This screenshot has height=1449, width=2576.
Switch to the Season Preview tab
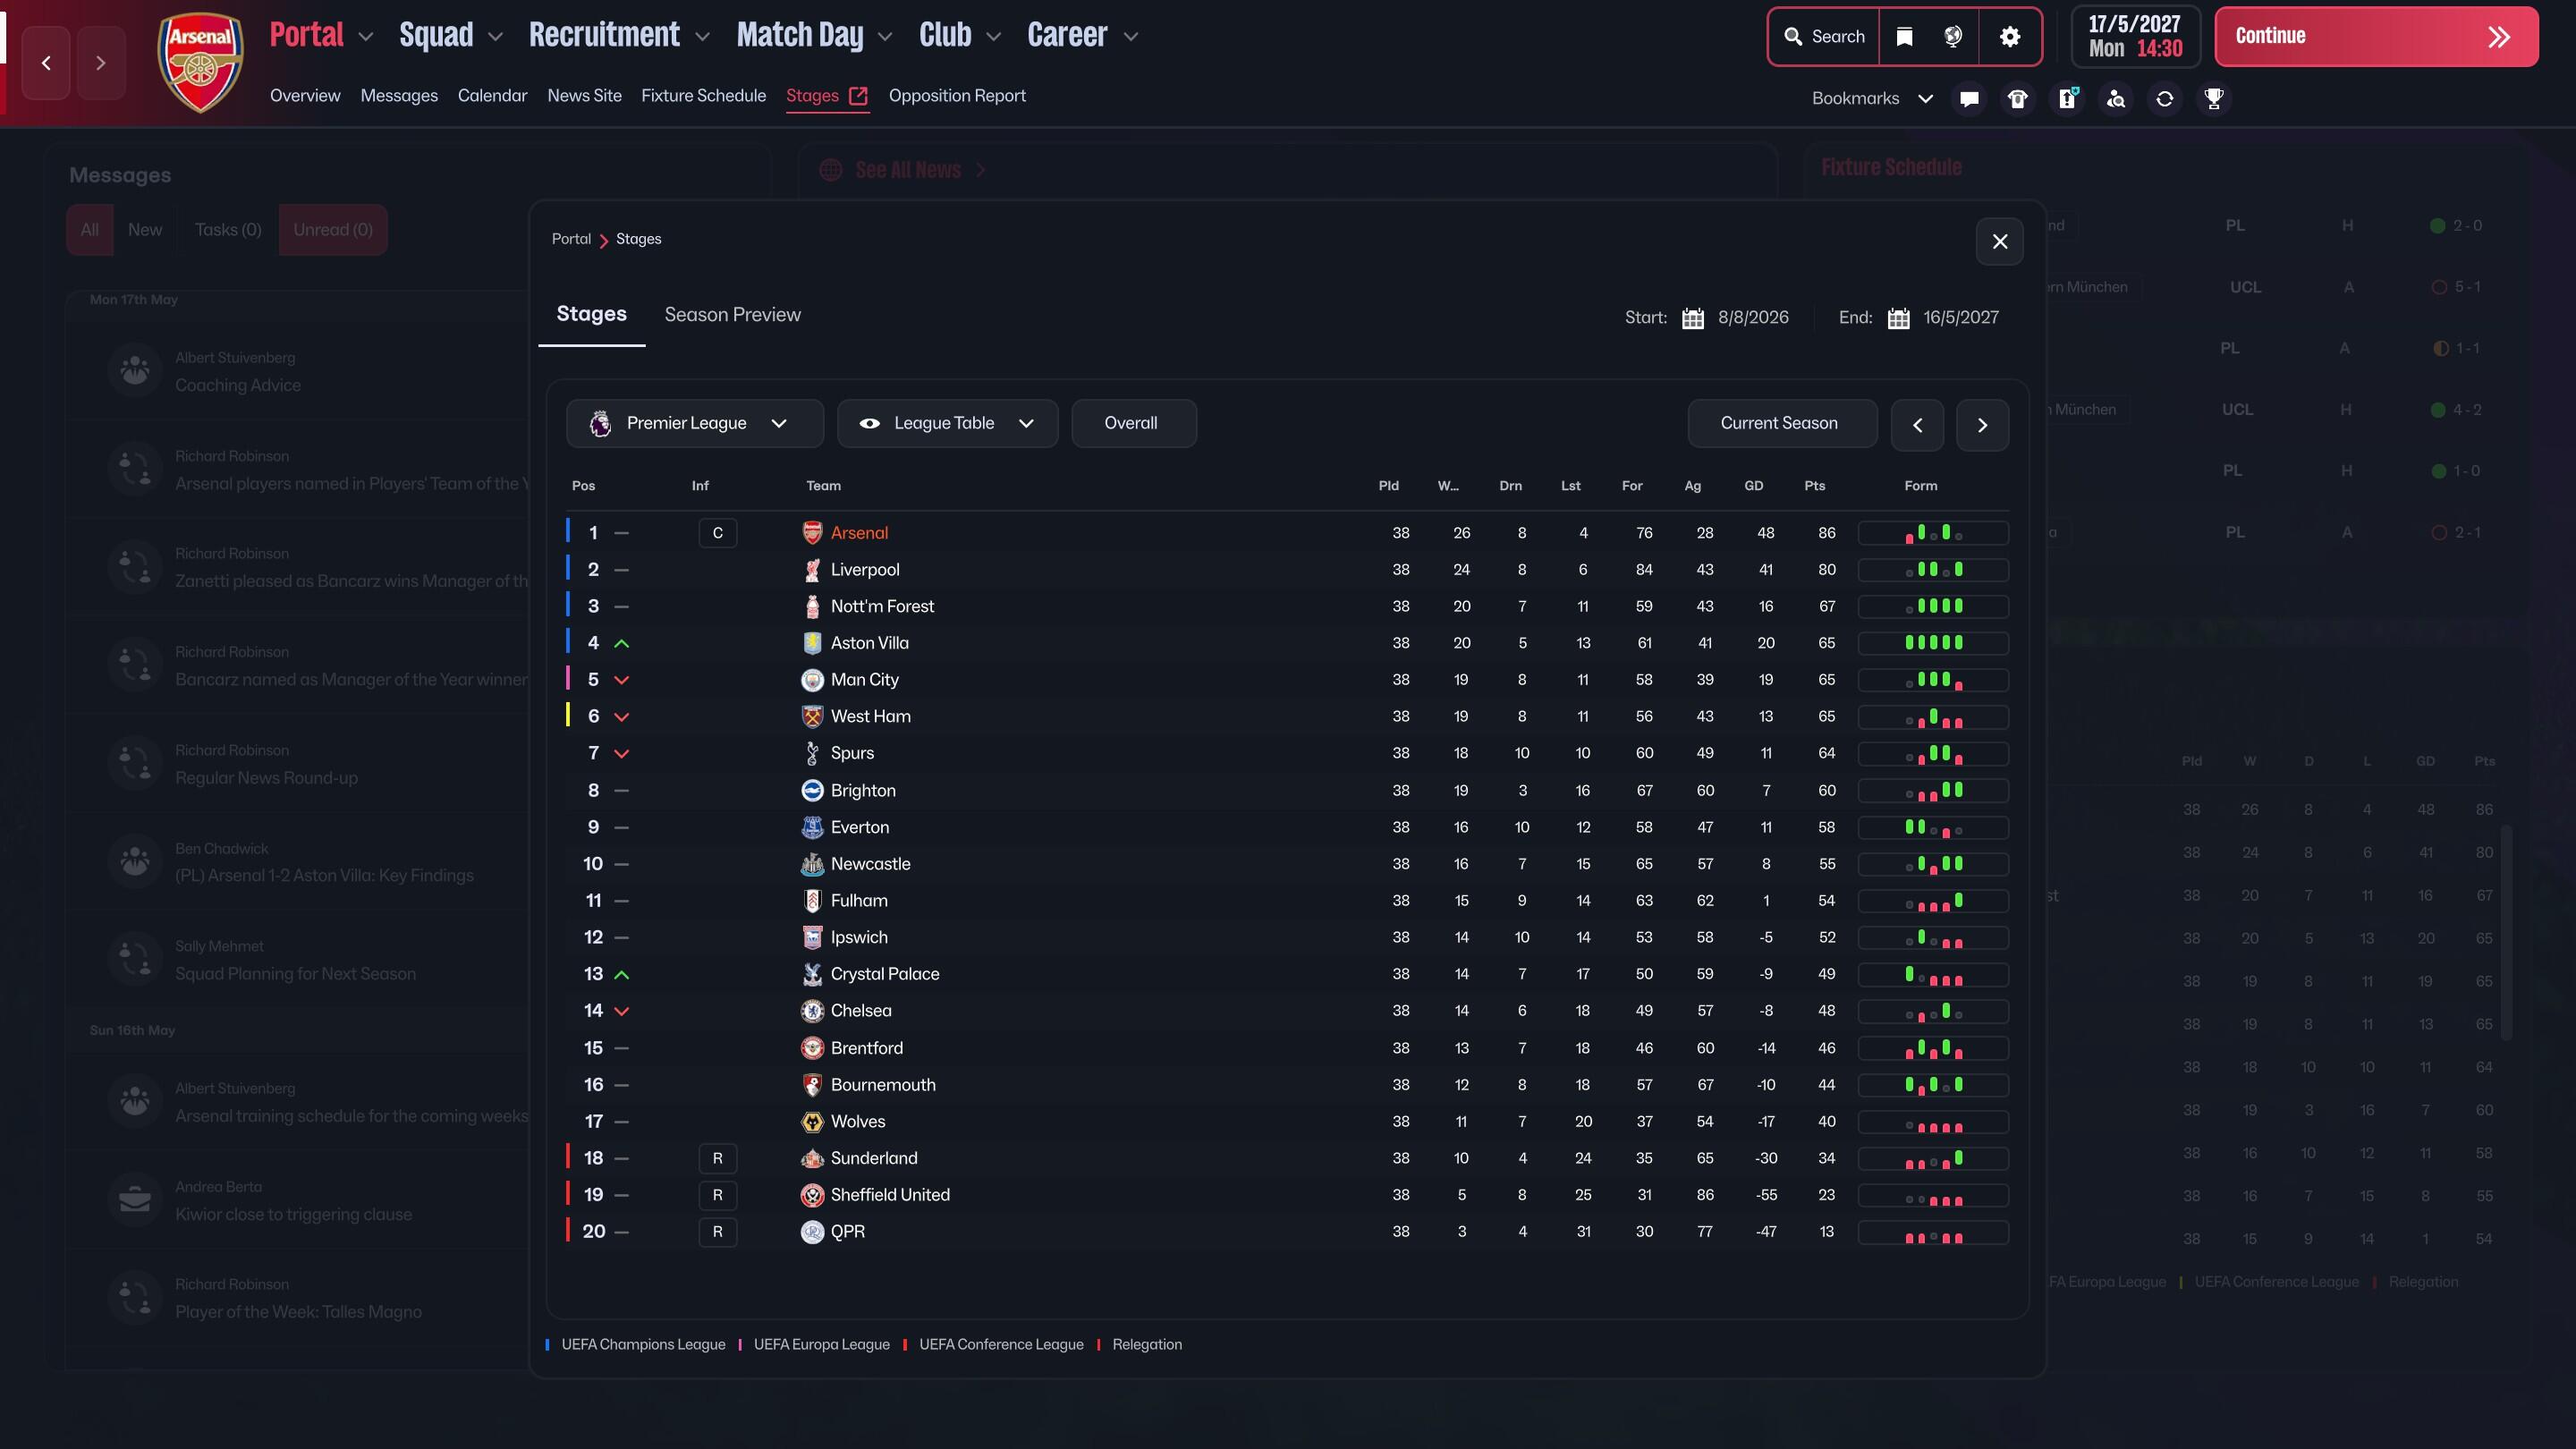click(x=732, y=315)
